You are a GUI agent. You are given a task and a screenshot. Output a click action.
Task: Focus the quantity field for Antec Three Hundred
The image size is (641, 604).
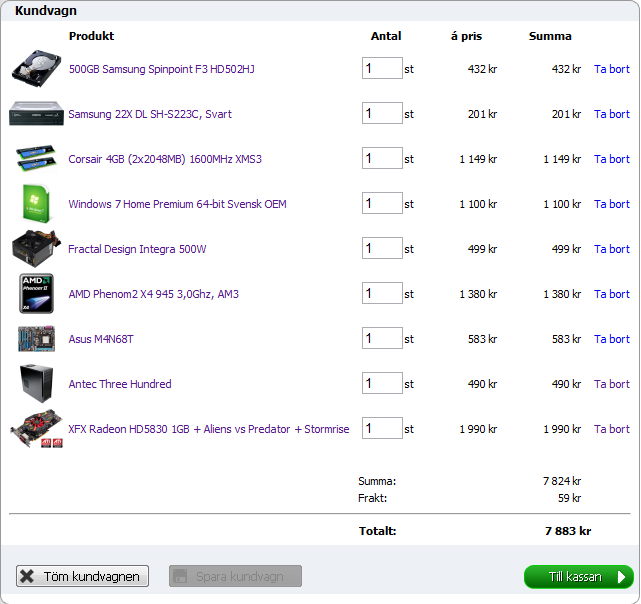pos(382,384)
